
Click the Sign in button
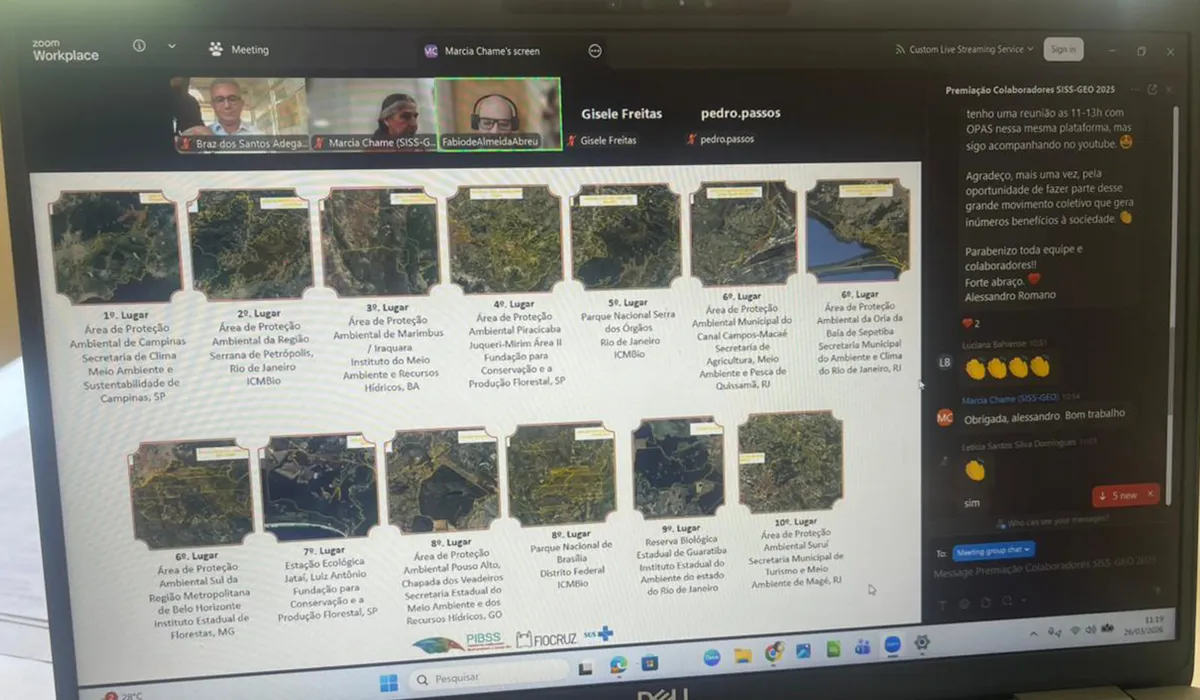[1064, 49]
